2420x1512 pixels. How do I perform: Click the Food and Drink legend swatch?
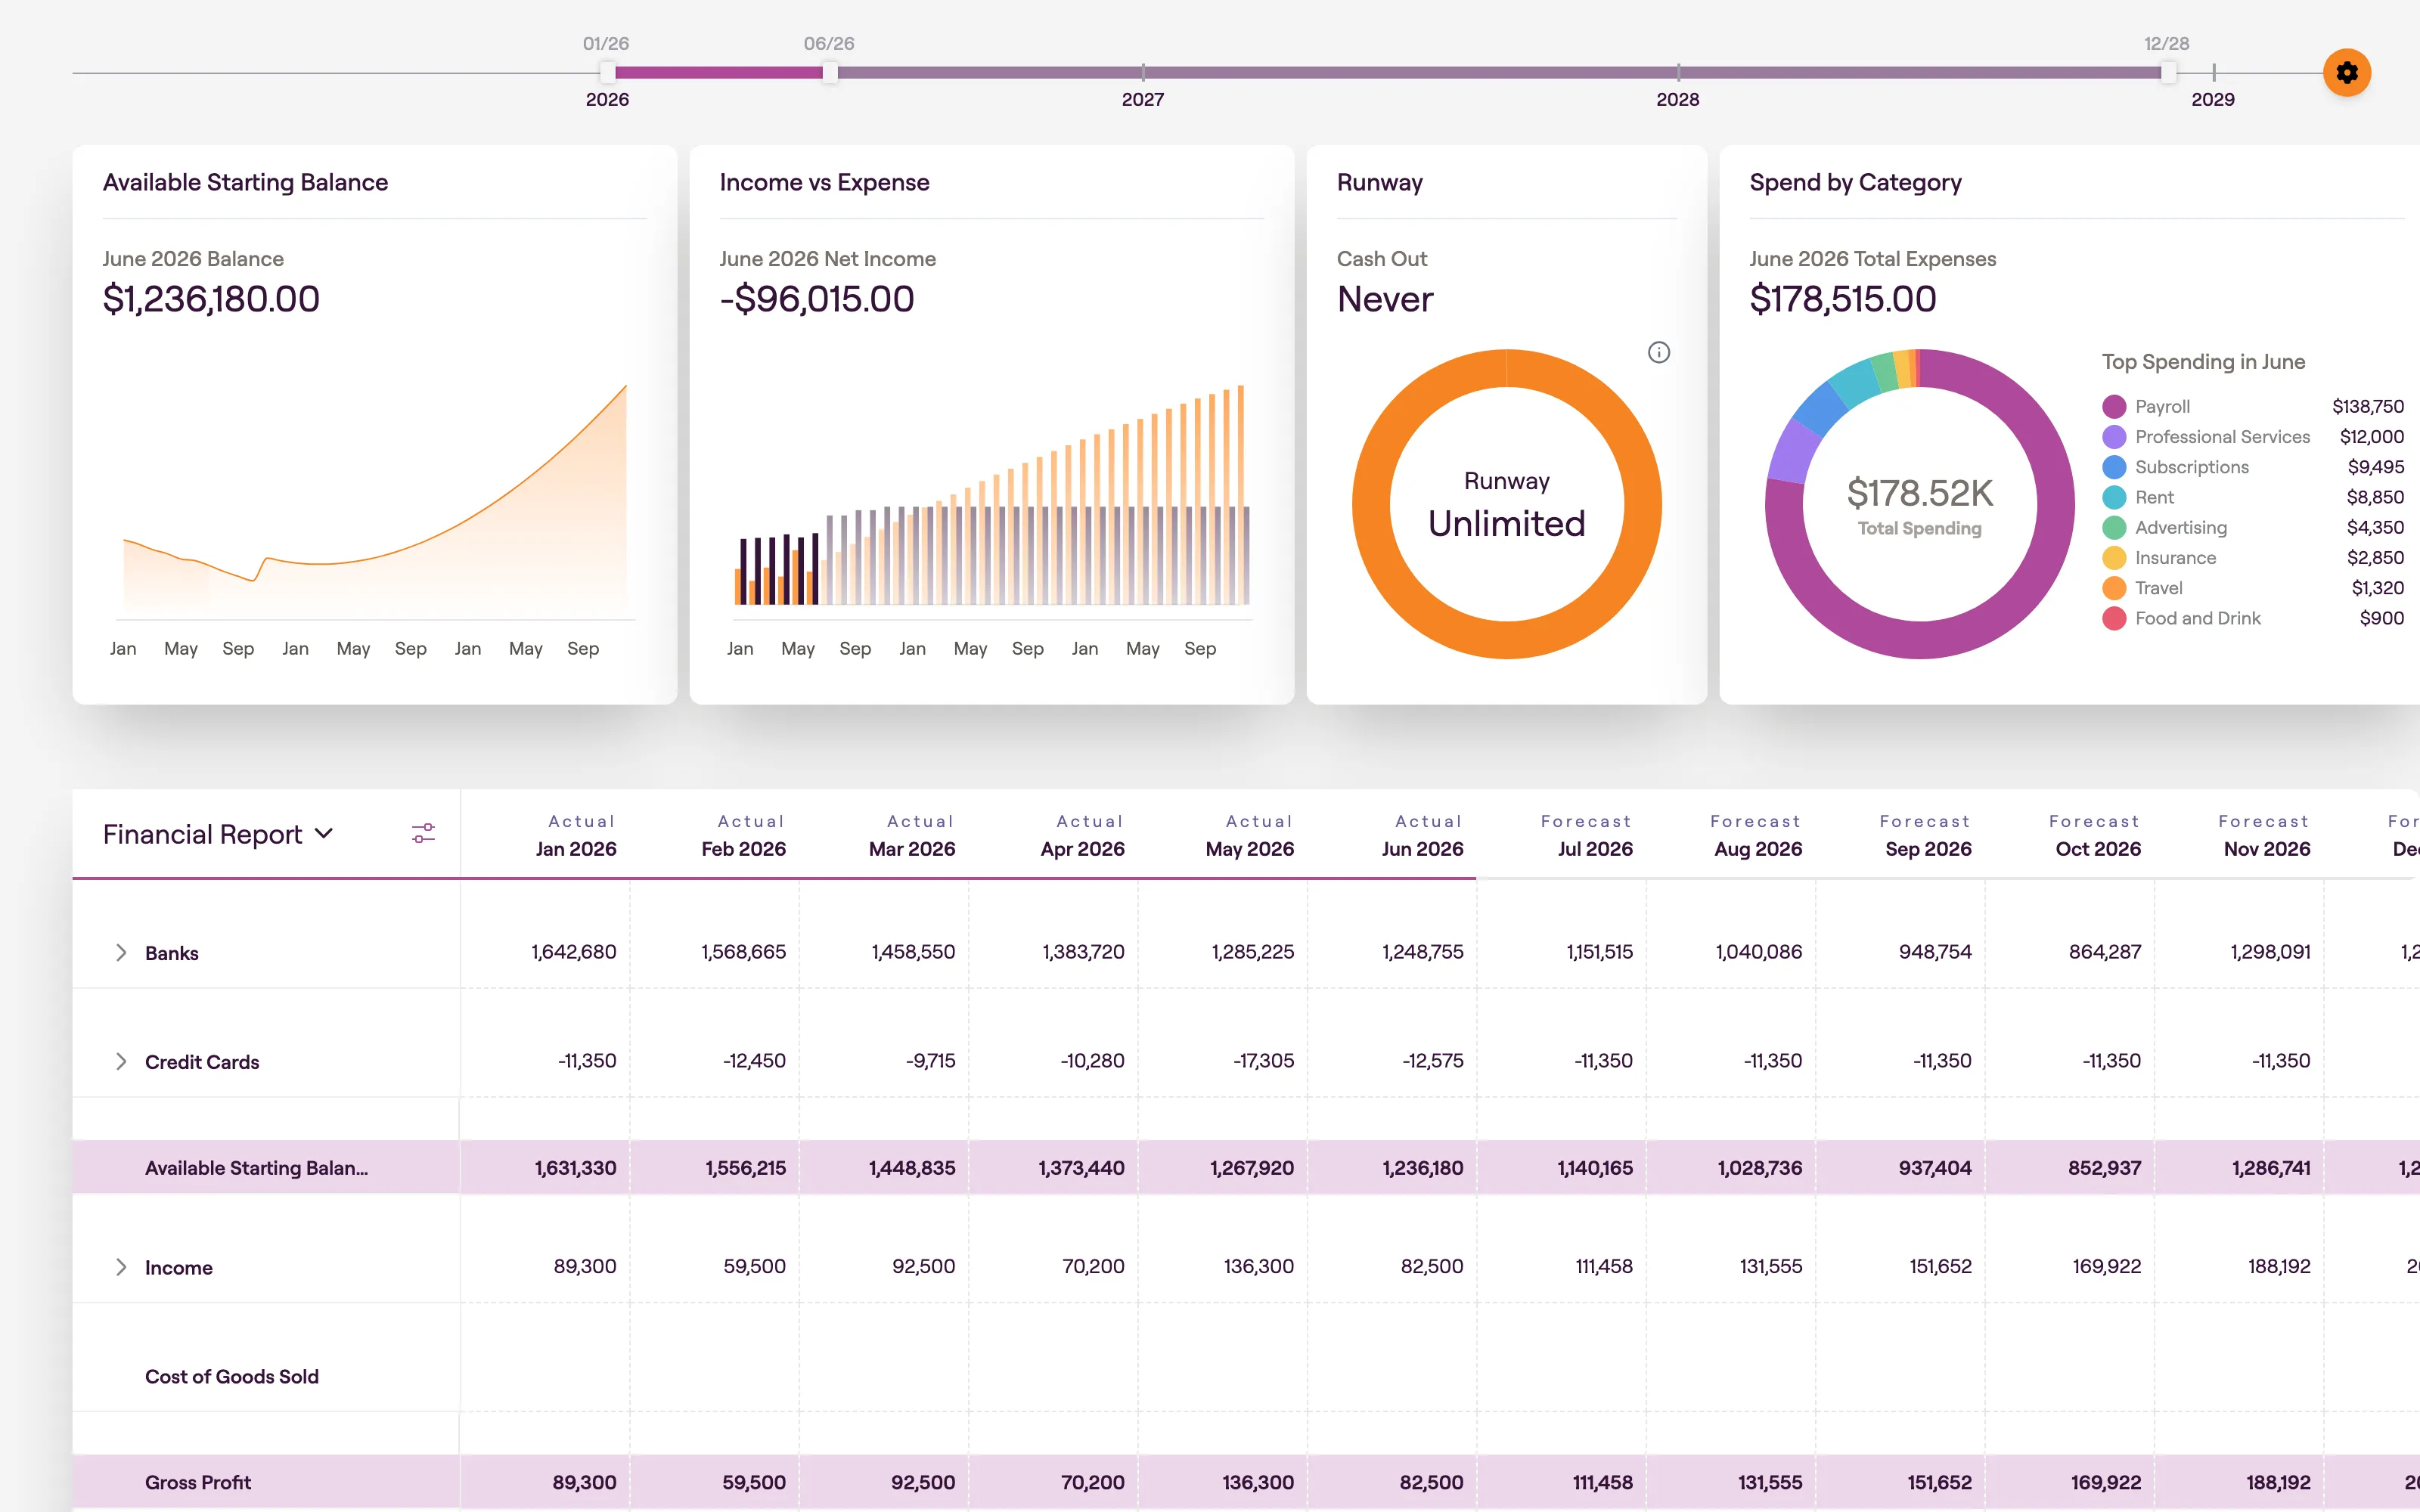[x=2114, y=618]
